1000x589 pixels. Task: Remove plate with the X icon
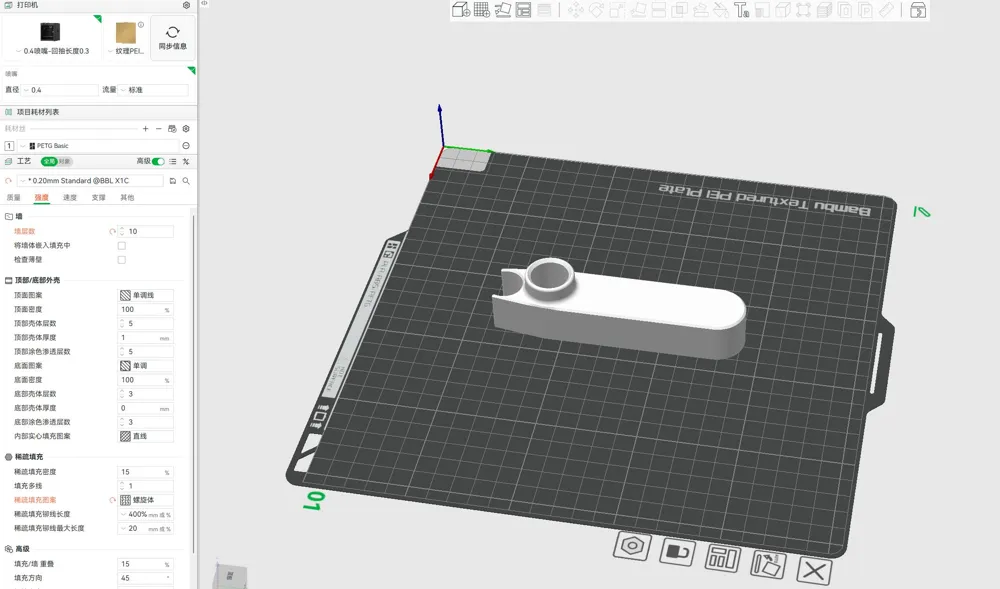coord(814,571)
